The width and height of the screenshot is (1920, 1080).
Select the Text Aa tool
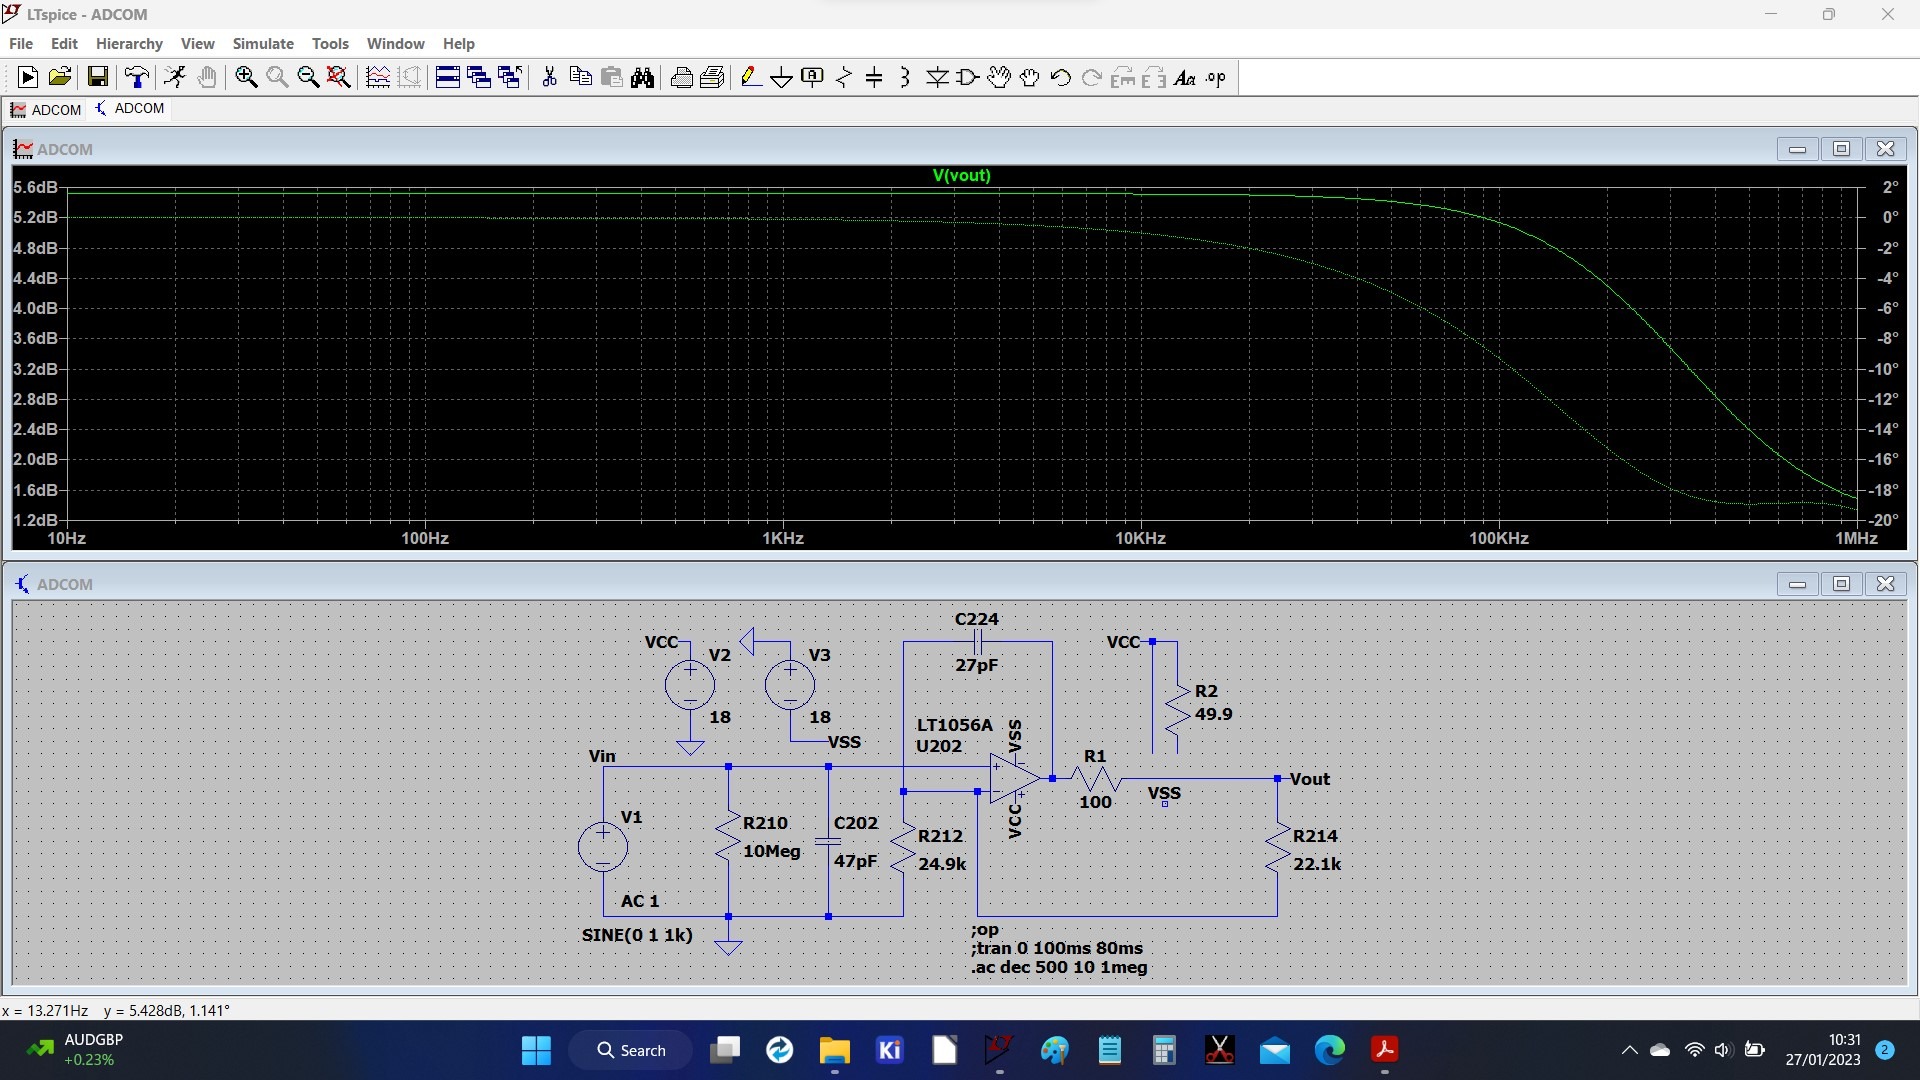[1185, 77]
